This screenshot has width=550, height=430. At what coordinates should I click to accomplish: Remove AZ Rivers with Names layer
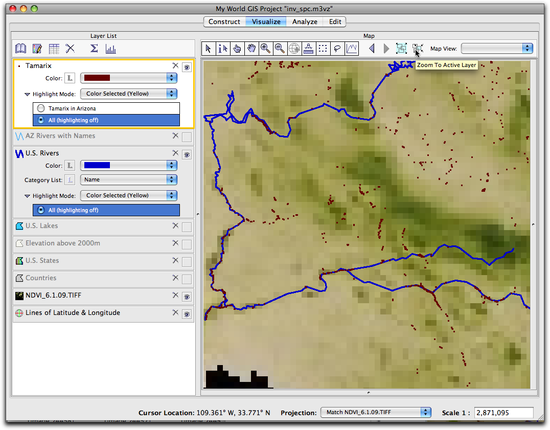[175, 136]
